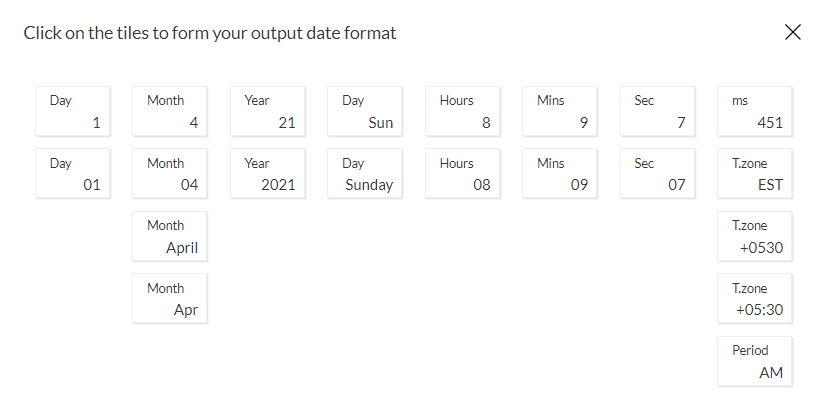Choose the T.zone EST tile

[755, 173]
